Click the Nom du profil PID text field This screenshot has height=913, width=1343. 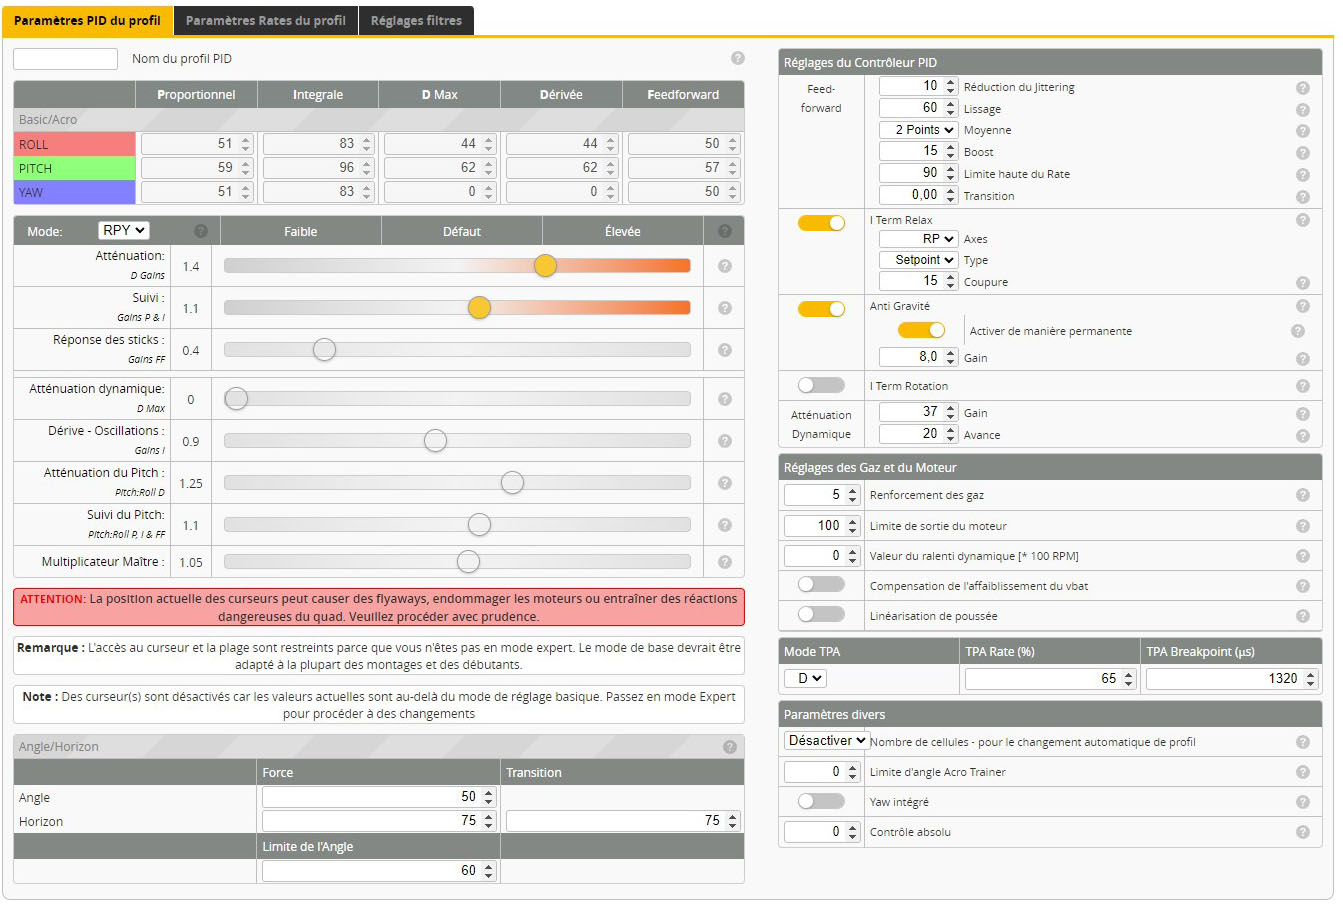click(x=66, y=59)
